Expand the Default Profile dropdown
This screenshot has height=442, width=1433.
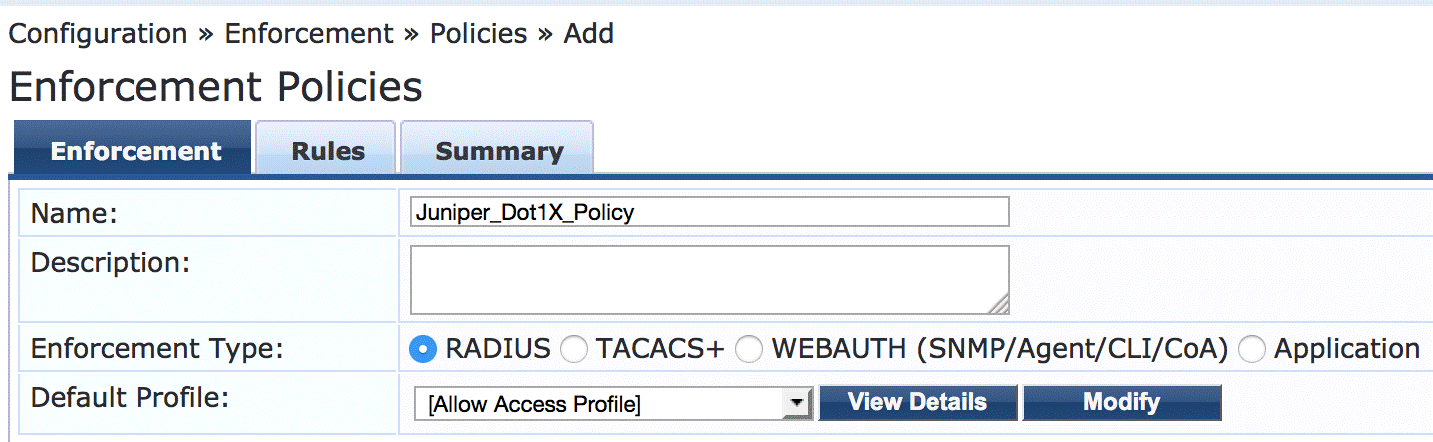(796, 404)
